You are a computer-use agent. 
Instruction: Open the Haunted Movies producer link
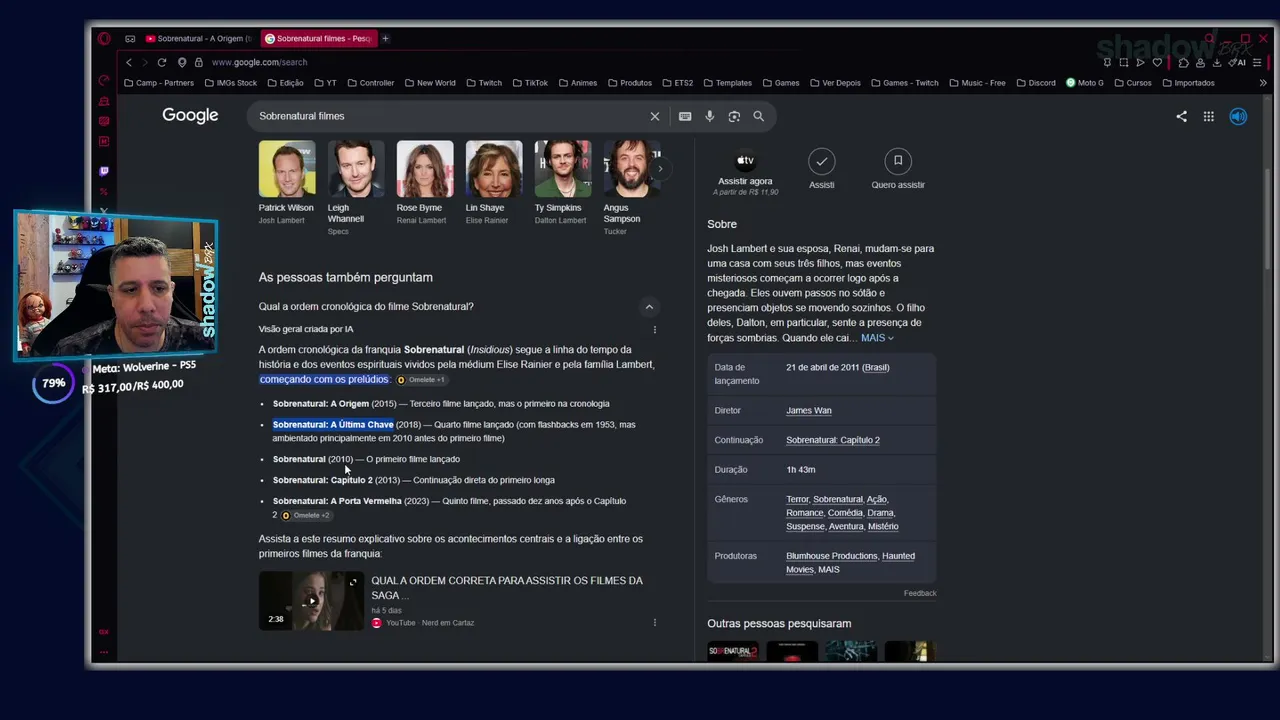(x=850, y=563)
